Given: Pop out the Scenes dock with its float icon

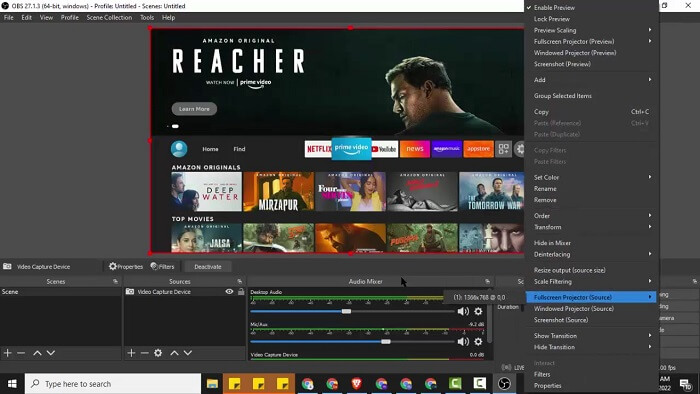Looking at the screenshot, I should tap(116, 282).
